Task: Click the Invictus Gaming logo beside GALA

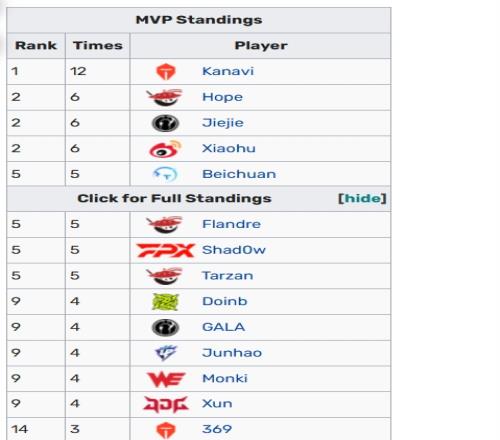Action: click(165, 327)
